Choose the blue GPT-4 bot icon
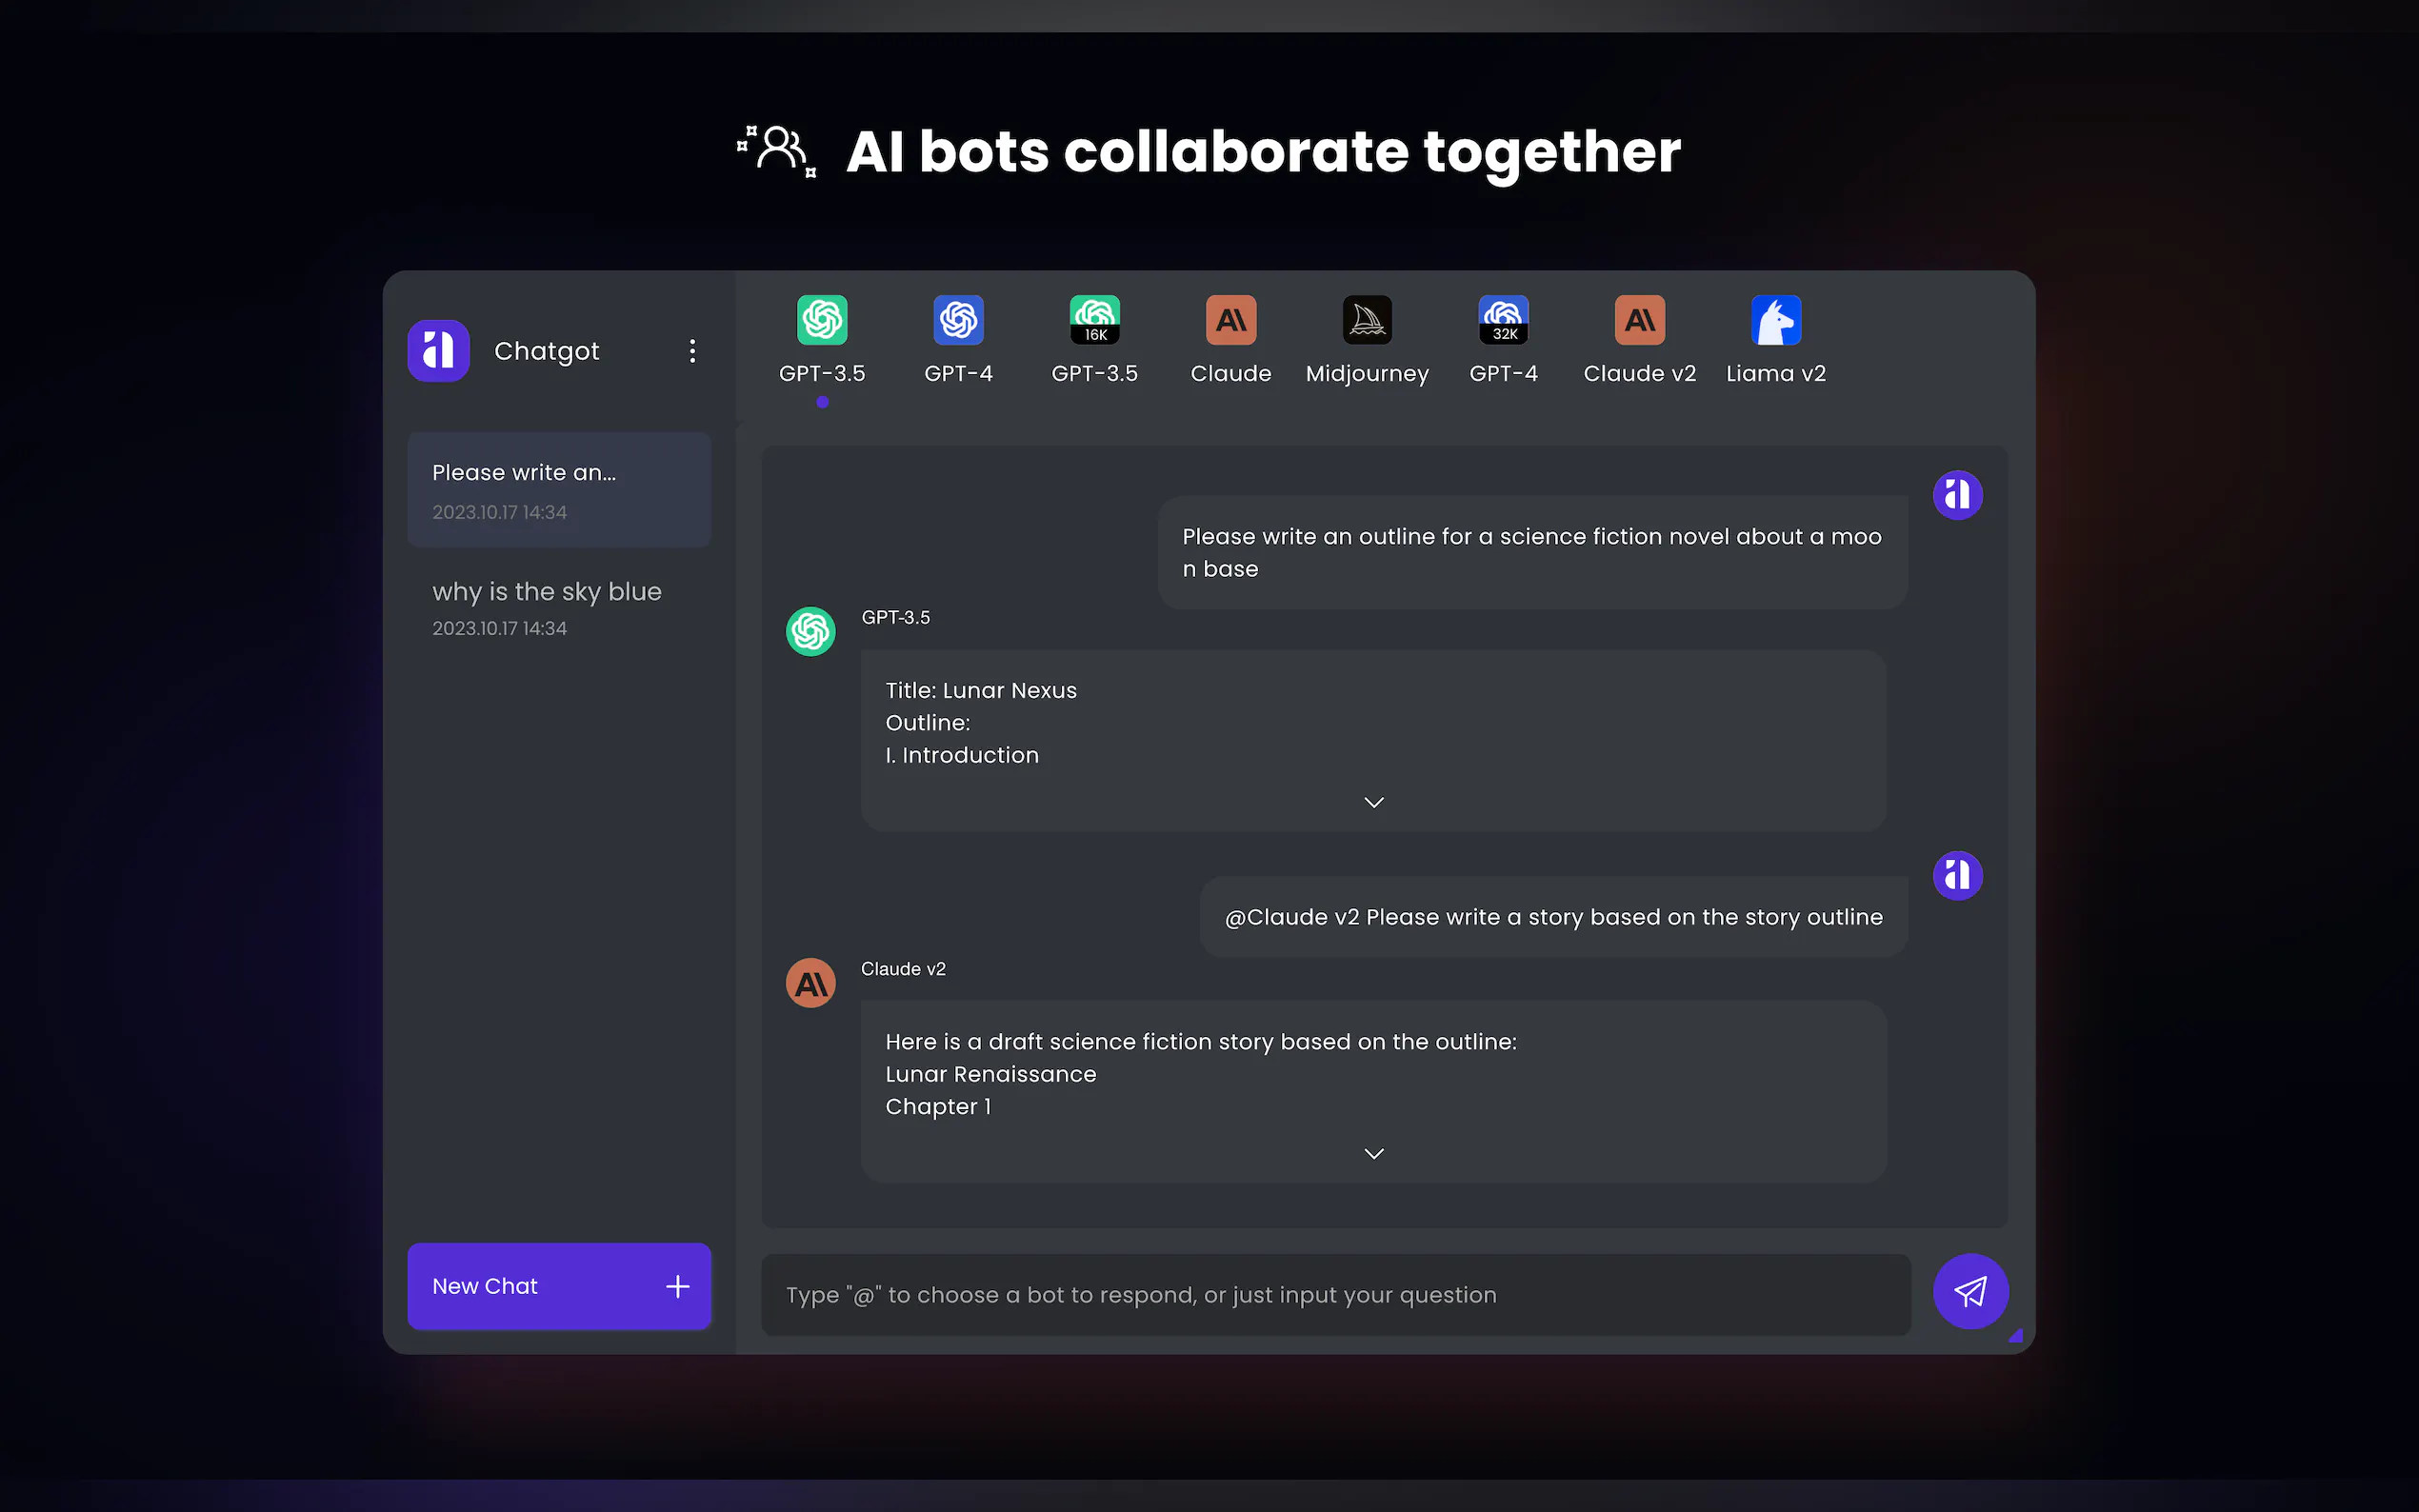 958,320
